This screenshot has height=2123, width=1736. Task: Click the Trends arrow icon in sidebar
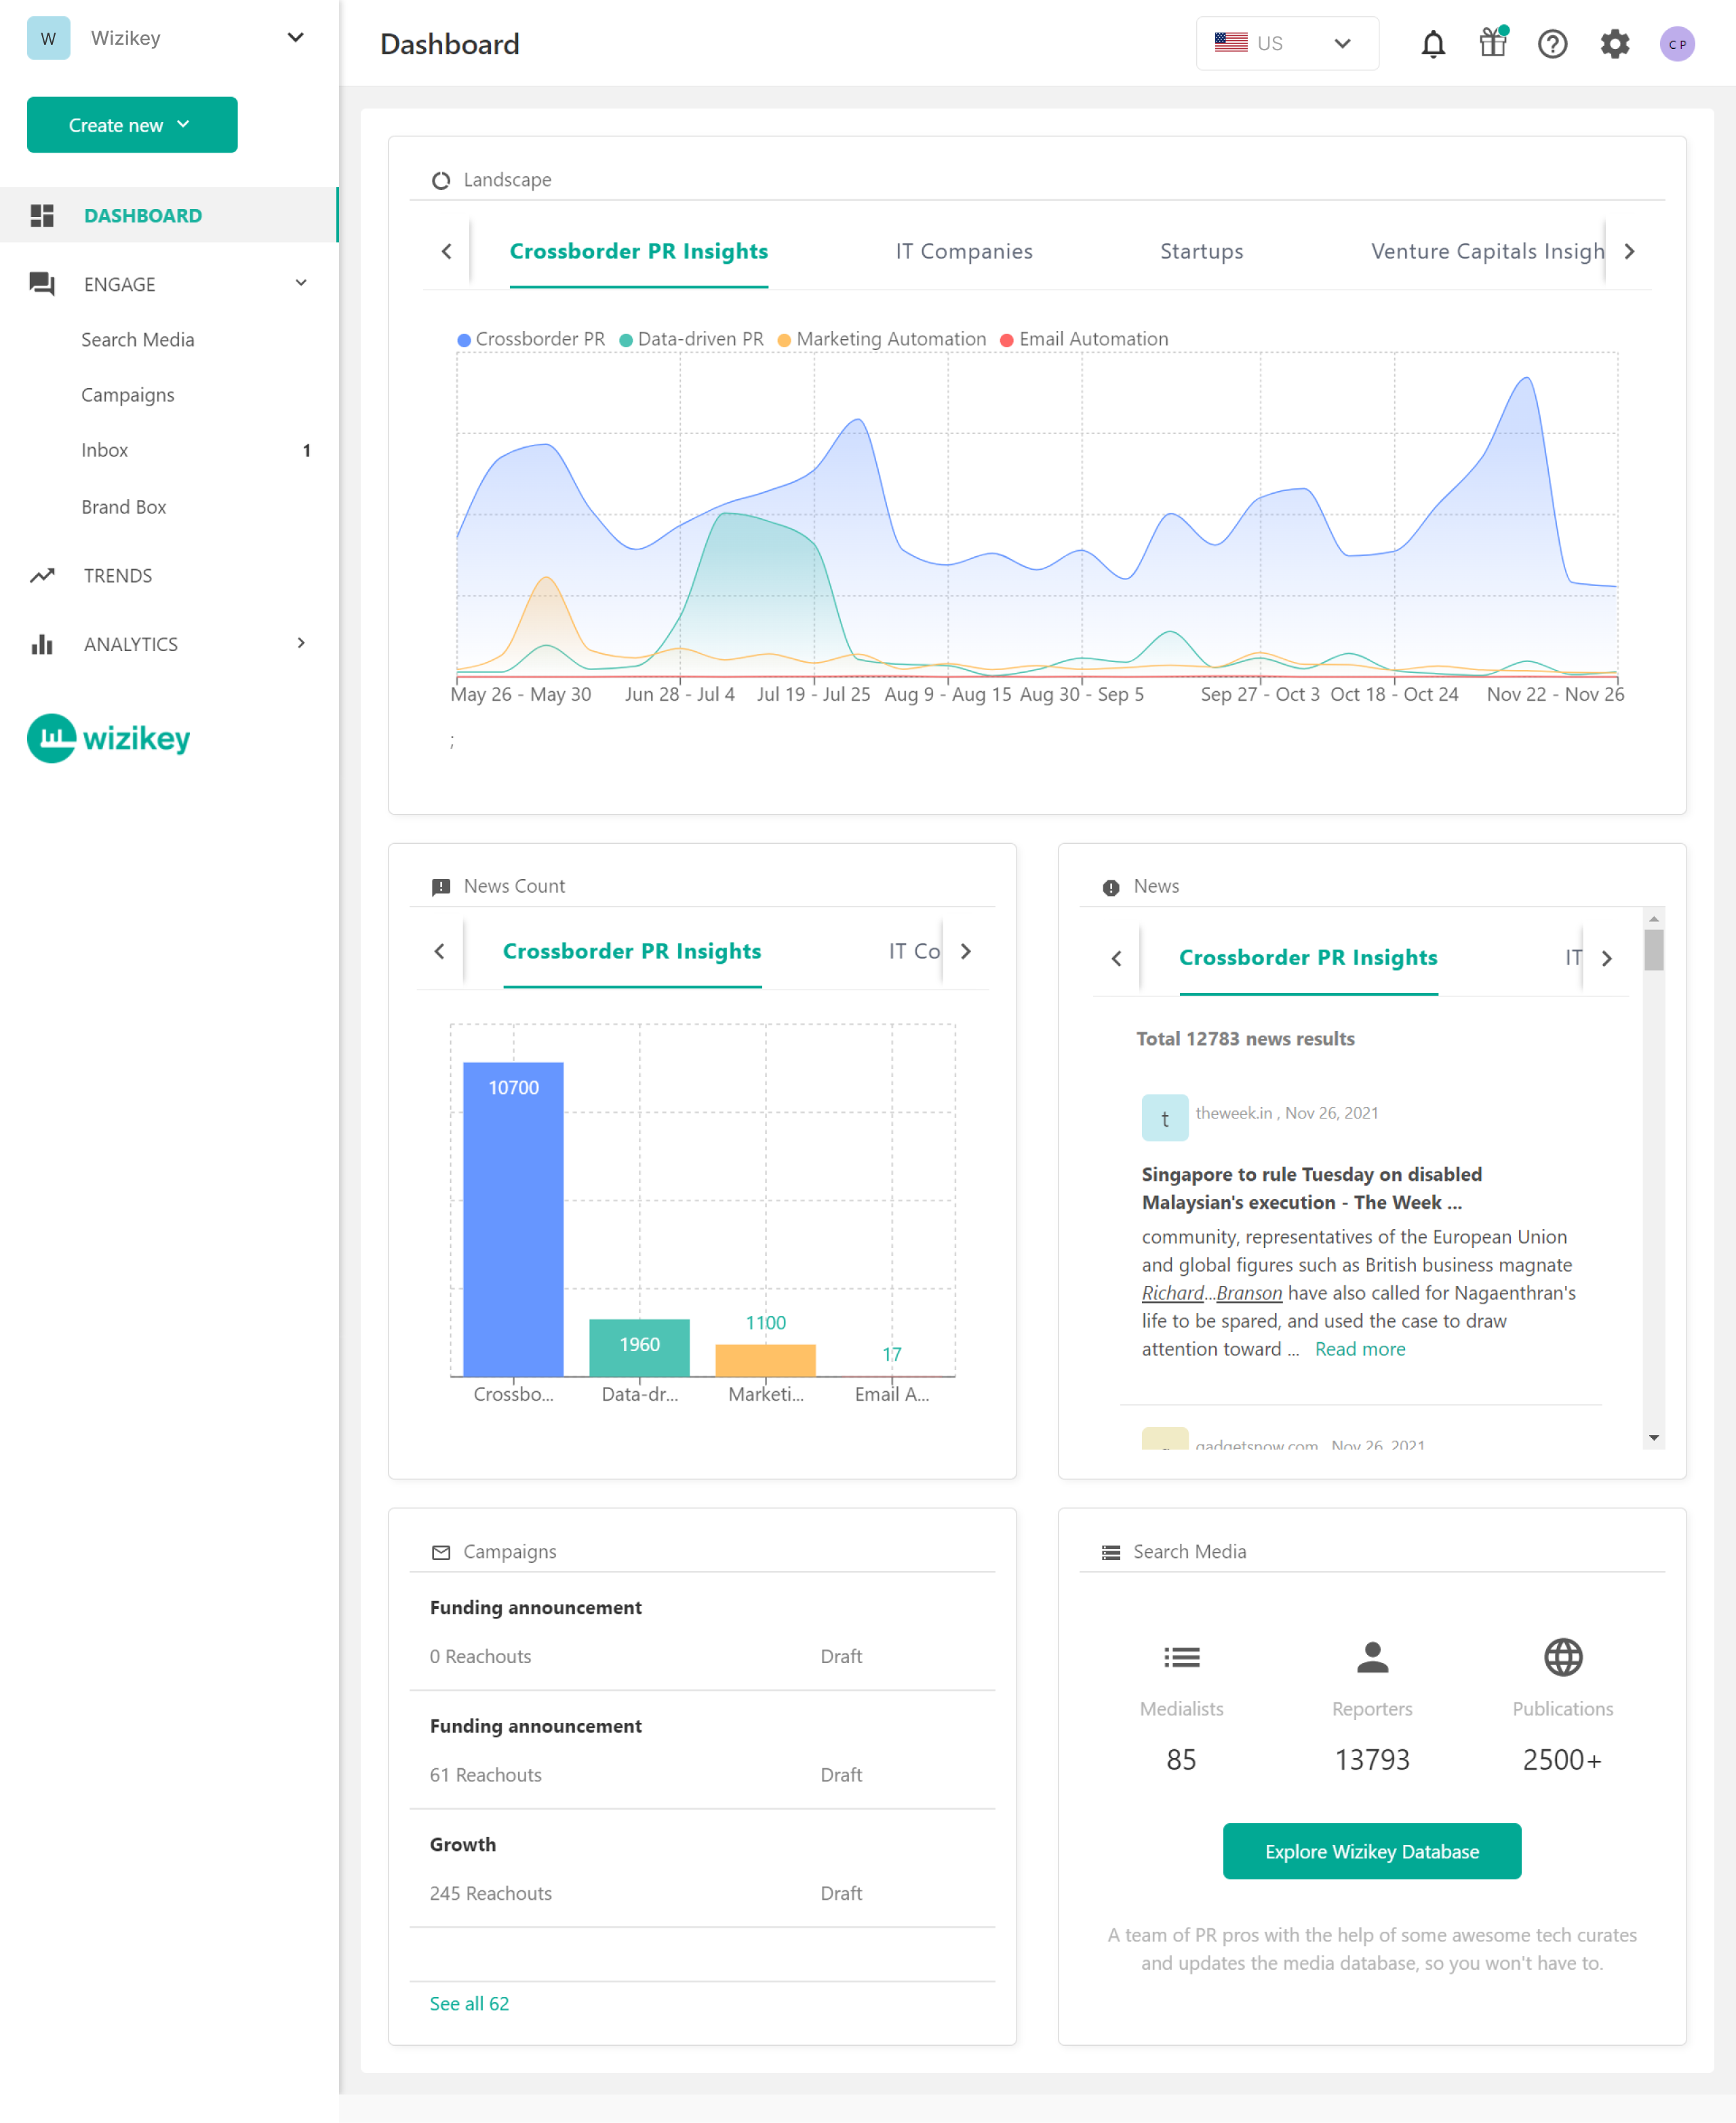click(x=42, y=576)
